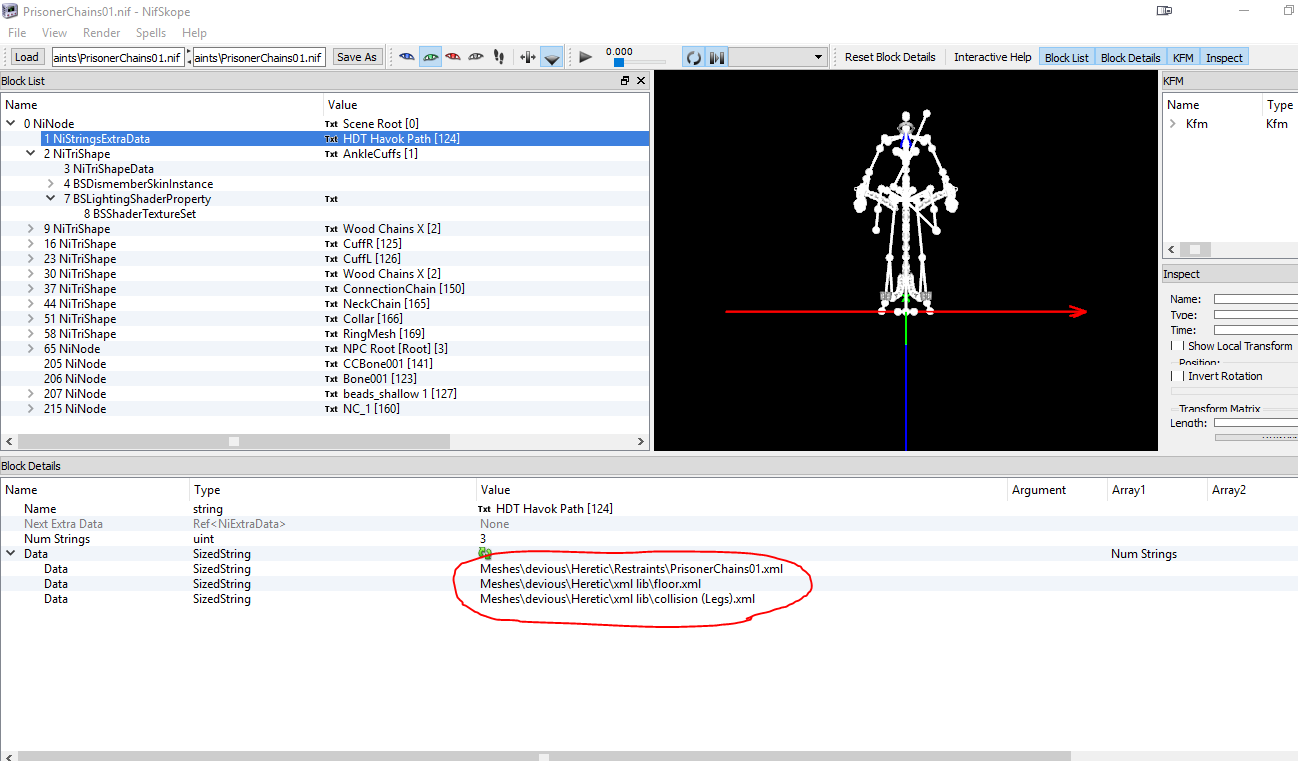Screen dimensions: 1298x761
Task: Select the 8 BSShaderTextureSet row
Action: pos(325,214)
